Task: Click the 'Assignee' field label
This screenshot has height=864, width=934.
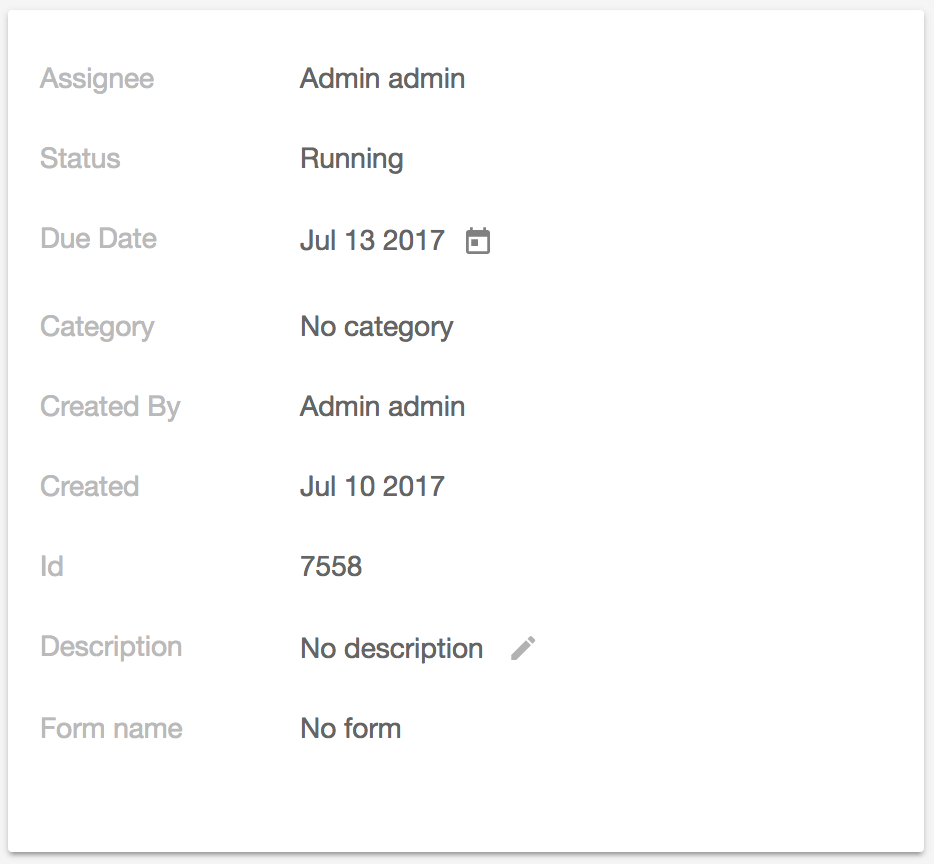Action: (97, 79)
